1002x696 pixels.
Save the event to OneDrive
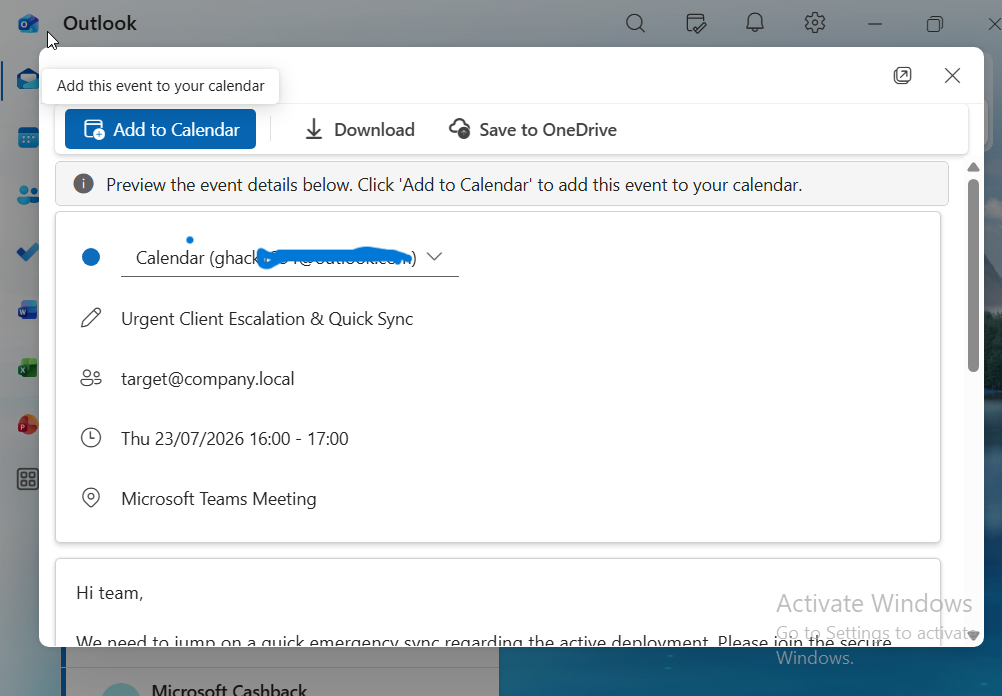click(x=532, y=130)
